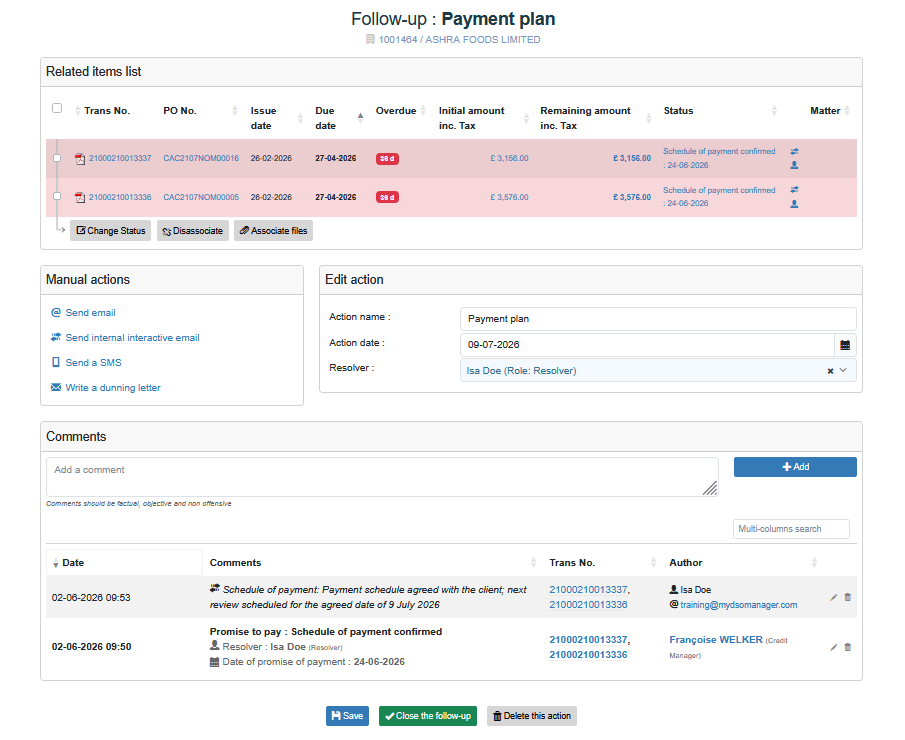Open 21000210013336 link in 09:50 comment row
This screenshot has height=740, width=905.
588,655
